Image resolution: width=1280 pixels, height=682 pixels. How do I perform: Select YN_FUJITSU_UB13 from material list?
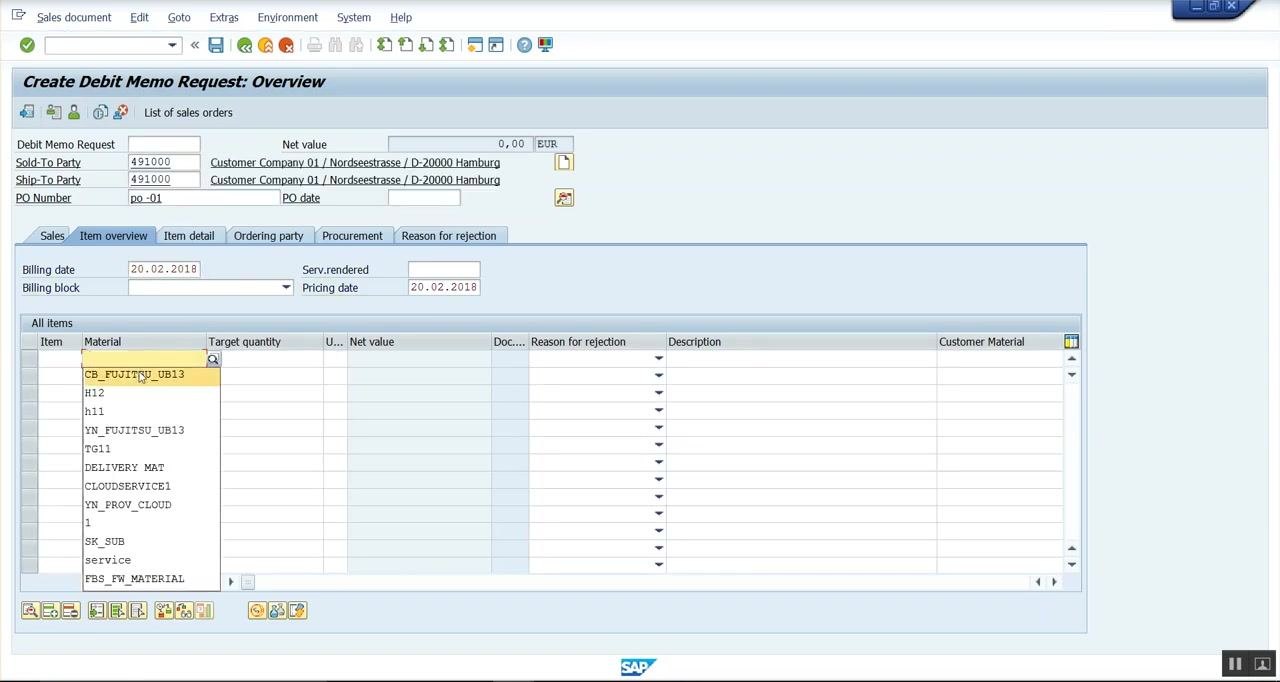(x=150, y=430)
